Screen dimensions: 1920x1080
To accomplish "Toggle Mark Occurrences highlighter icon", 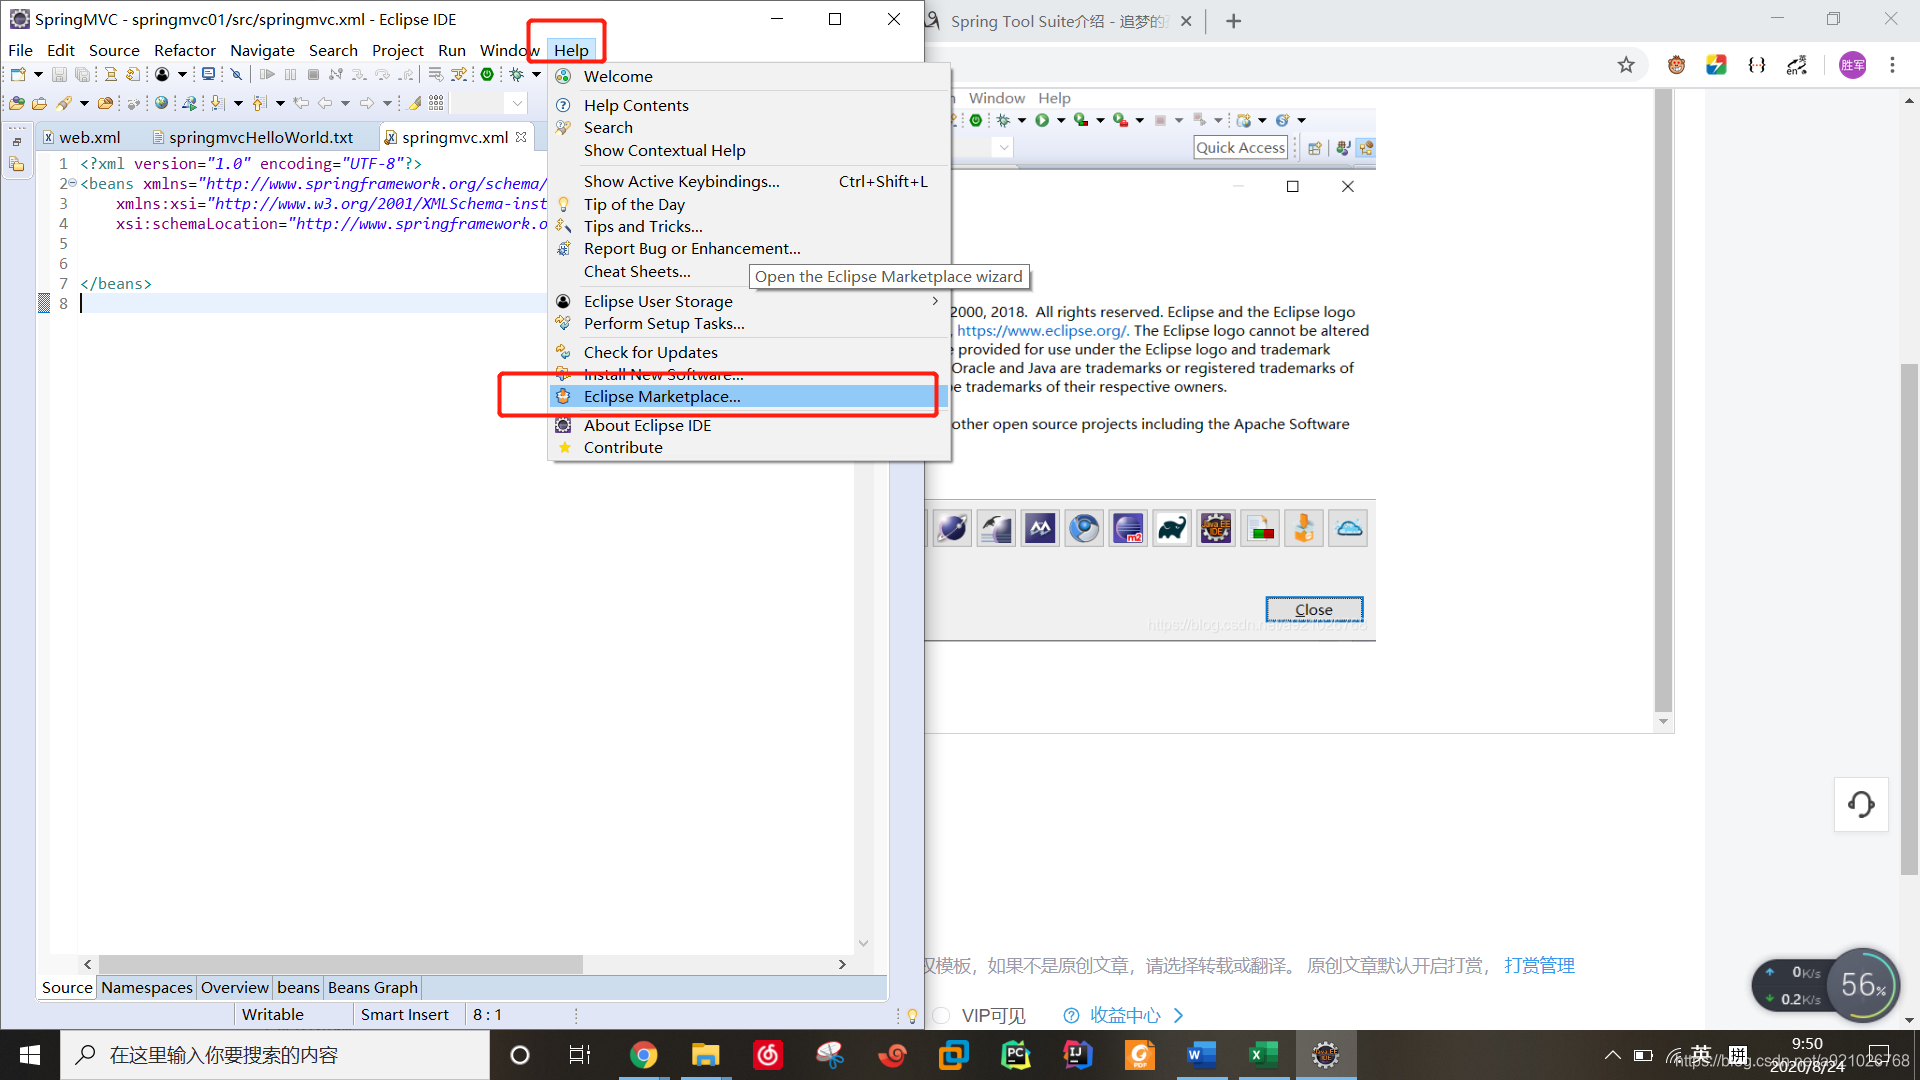I will tap(415, 103).
